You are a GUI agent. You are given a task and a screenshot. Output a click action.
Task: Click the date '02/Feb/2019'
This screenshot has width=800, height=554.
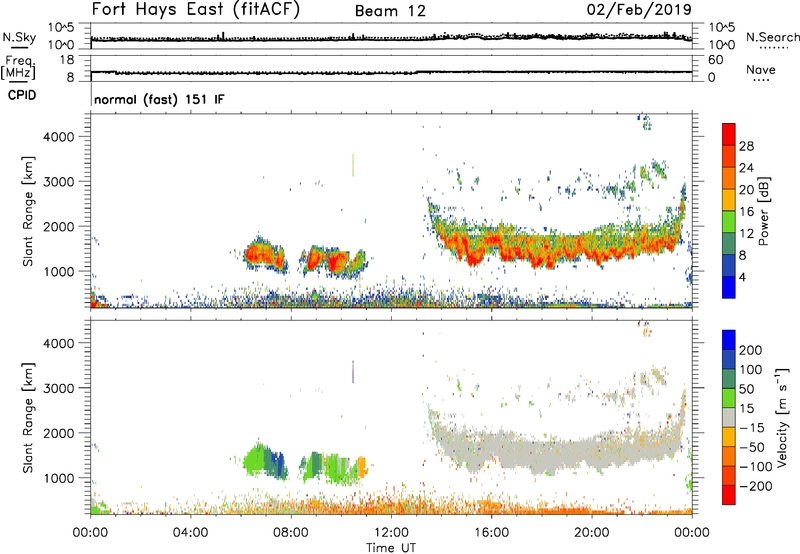(639, 9)
